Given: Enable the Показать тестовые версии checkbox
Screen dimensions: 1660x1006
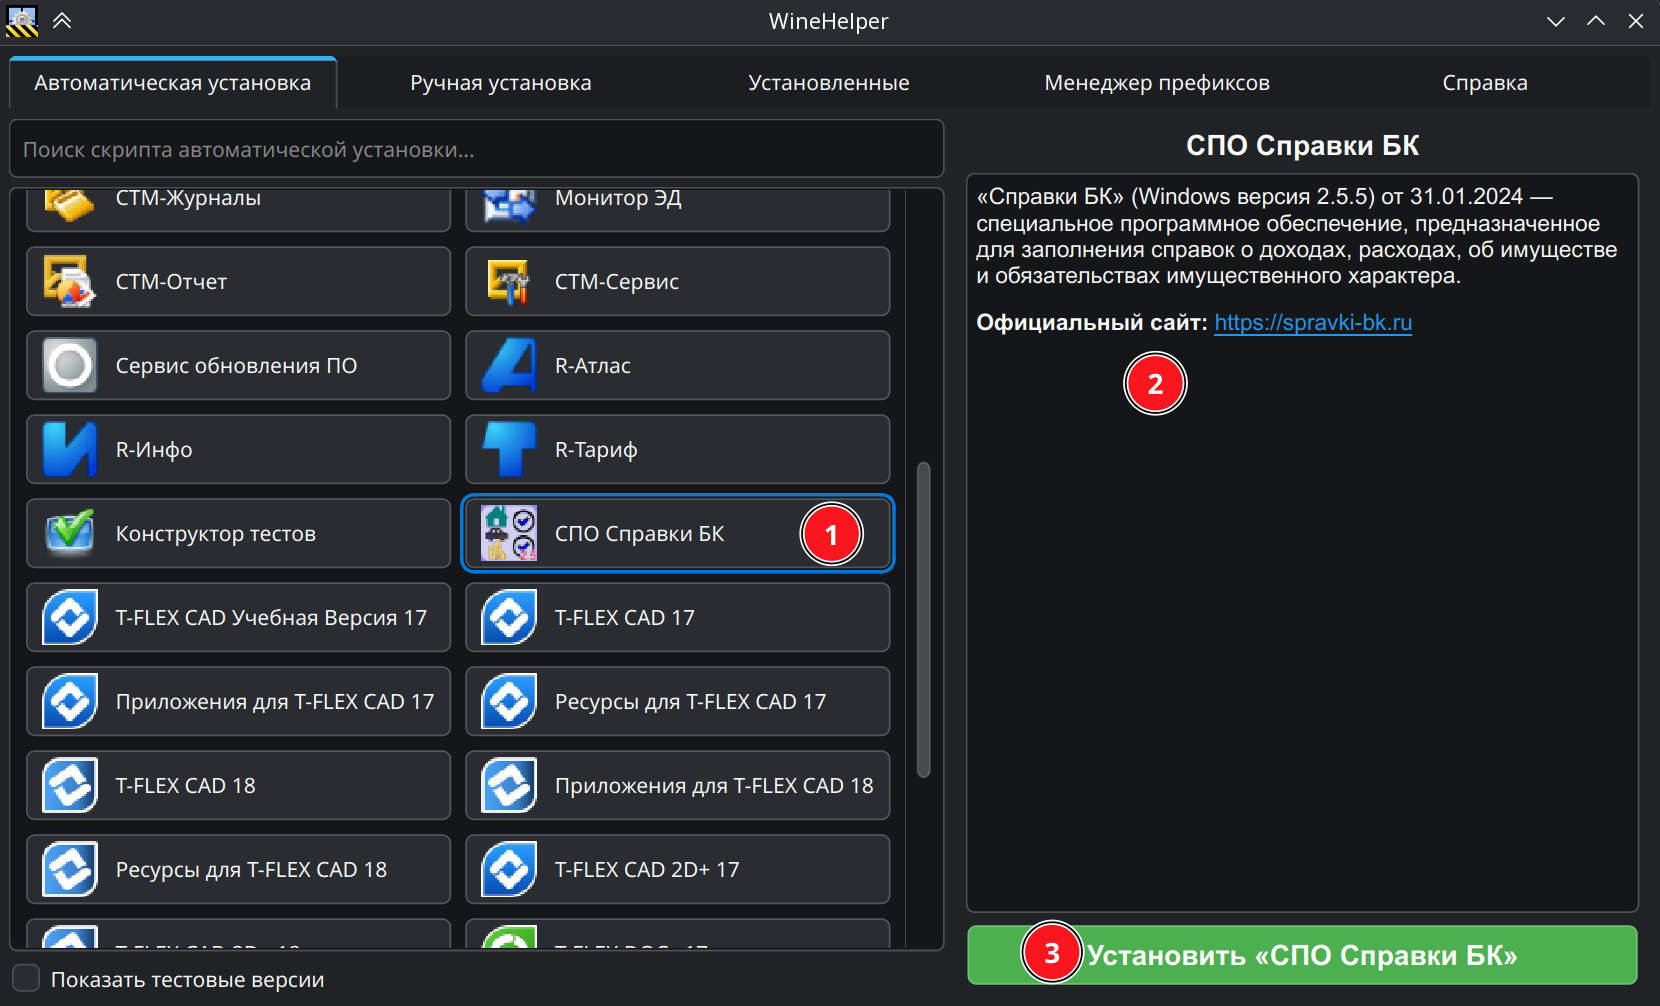Looking at the screenshot, I should [x=27, y=979].
